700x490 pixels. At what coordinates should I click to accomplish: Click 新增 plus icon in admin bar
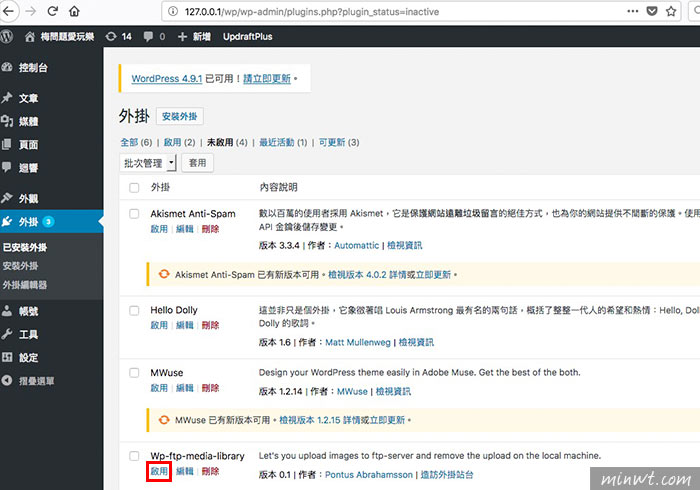[x=182, y=37]
